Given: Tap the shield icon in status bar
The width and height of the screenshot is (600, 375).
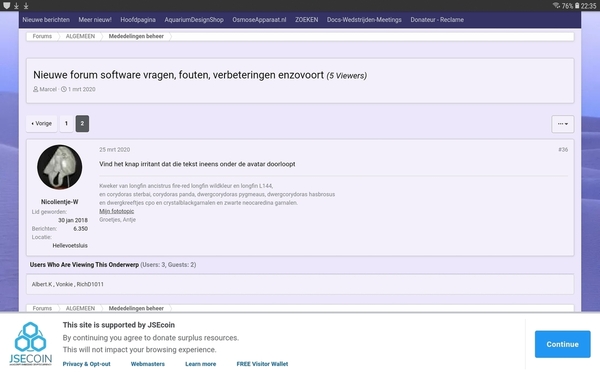Looking at the screenshot, I should click(x=7, y=6).
